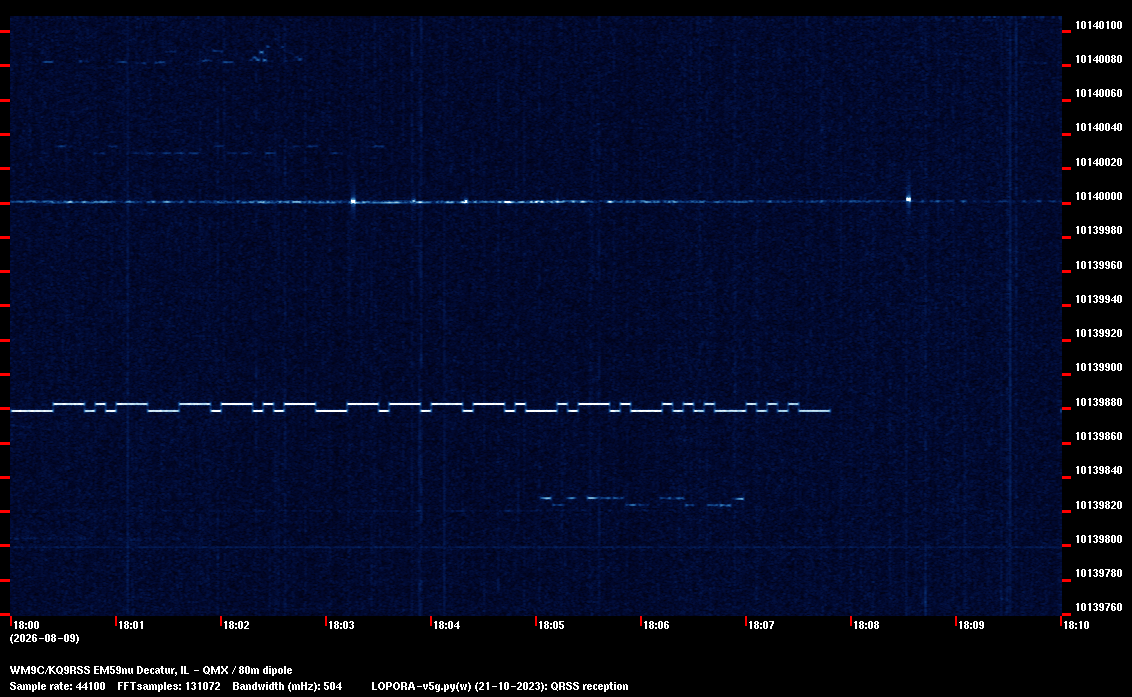This screenshot has width=1132, height=697.
Task: Click frequency label 10139900
Action: (x=1099, y=367)
